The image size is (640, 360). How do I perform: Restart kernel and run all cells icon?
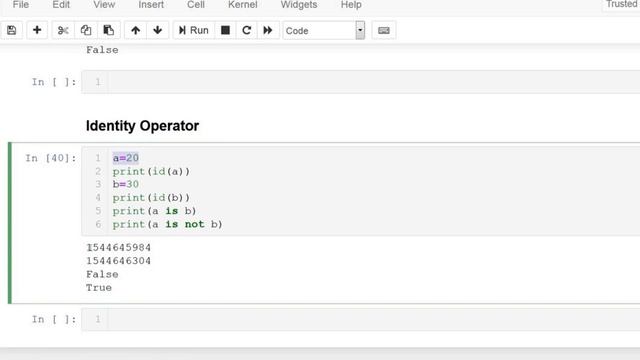pos(268,30)
